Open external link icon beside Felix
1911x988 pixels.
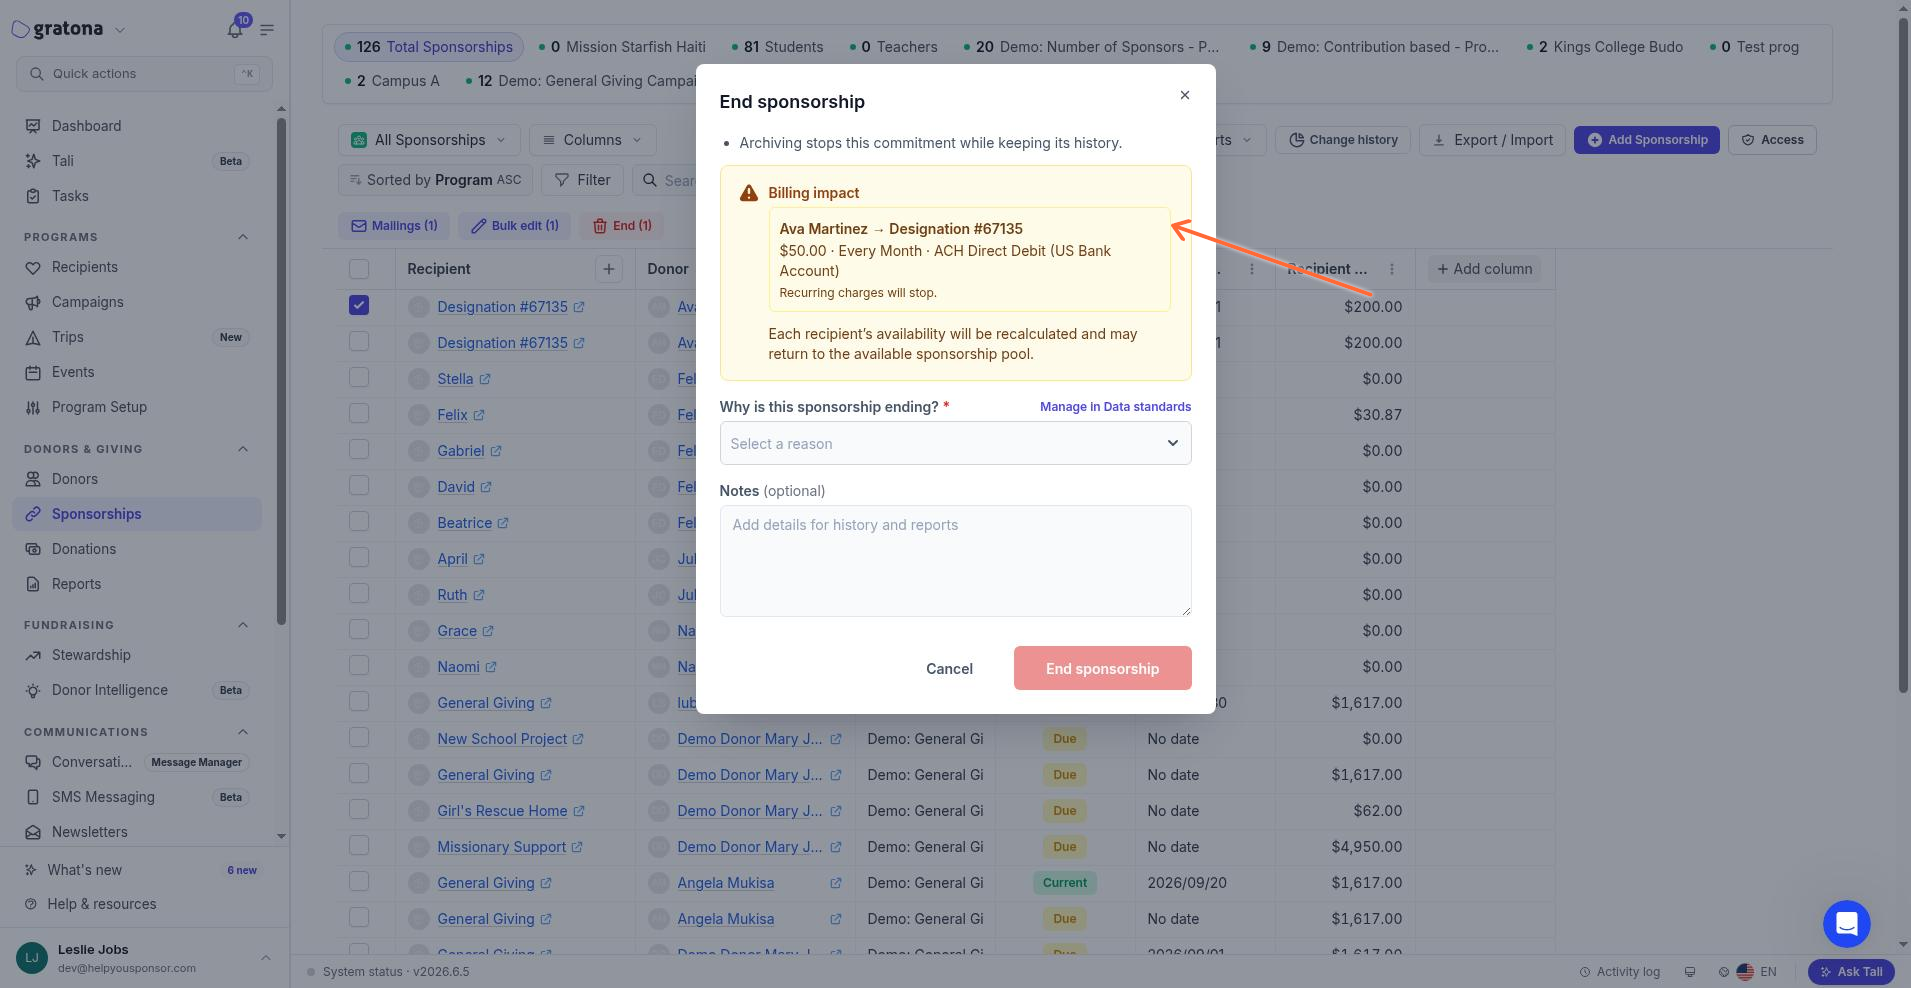[x=479, y=415]
